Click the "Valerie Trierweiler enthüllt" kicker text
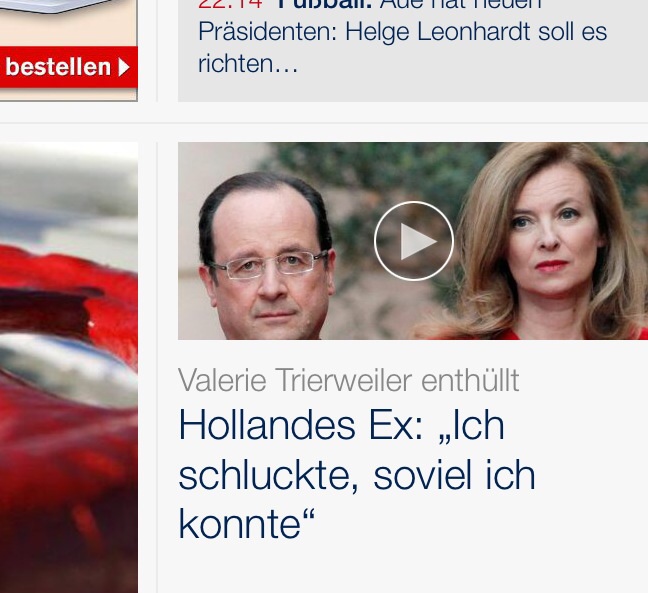Viewport: 648px width, 593px height. (348, 380)
